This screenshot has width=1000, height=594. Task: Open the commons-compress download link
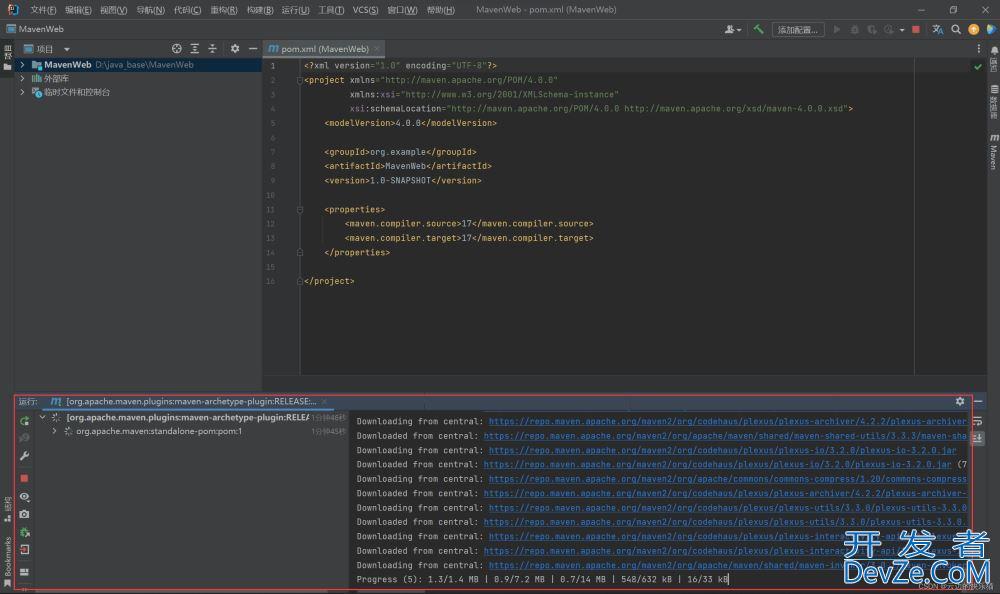tap(728, 479)
